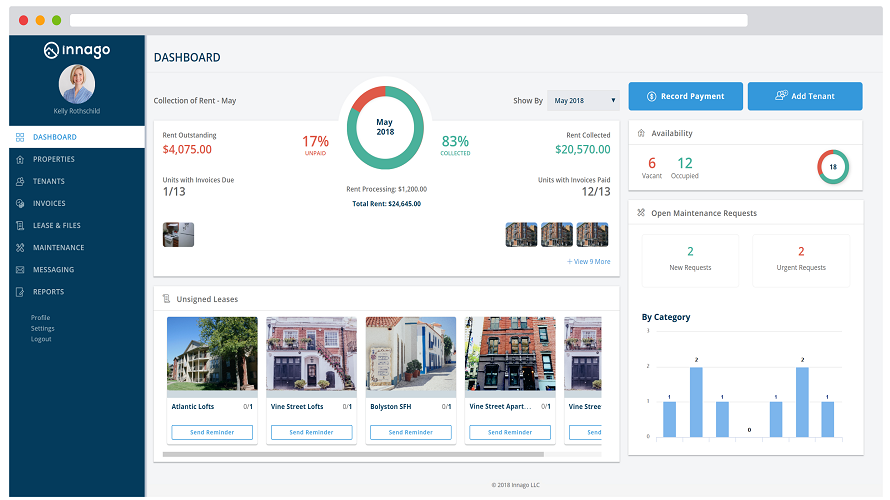Click the Messaging envelope icon
Viewport: 890px width, 500px height.
21,270
